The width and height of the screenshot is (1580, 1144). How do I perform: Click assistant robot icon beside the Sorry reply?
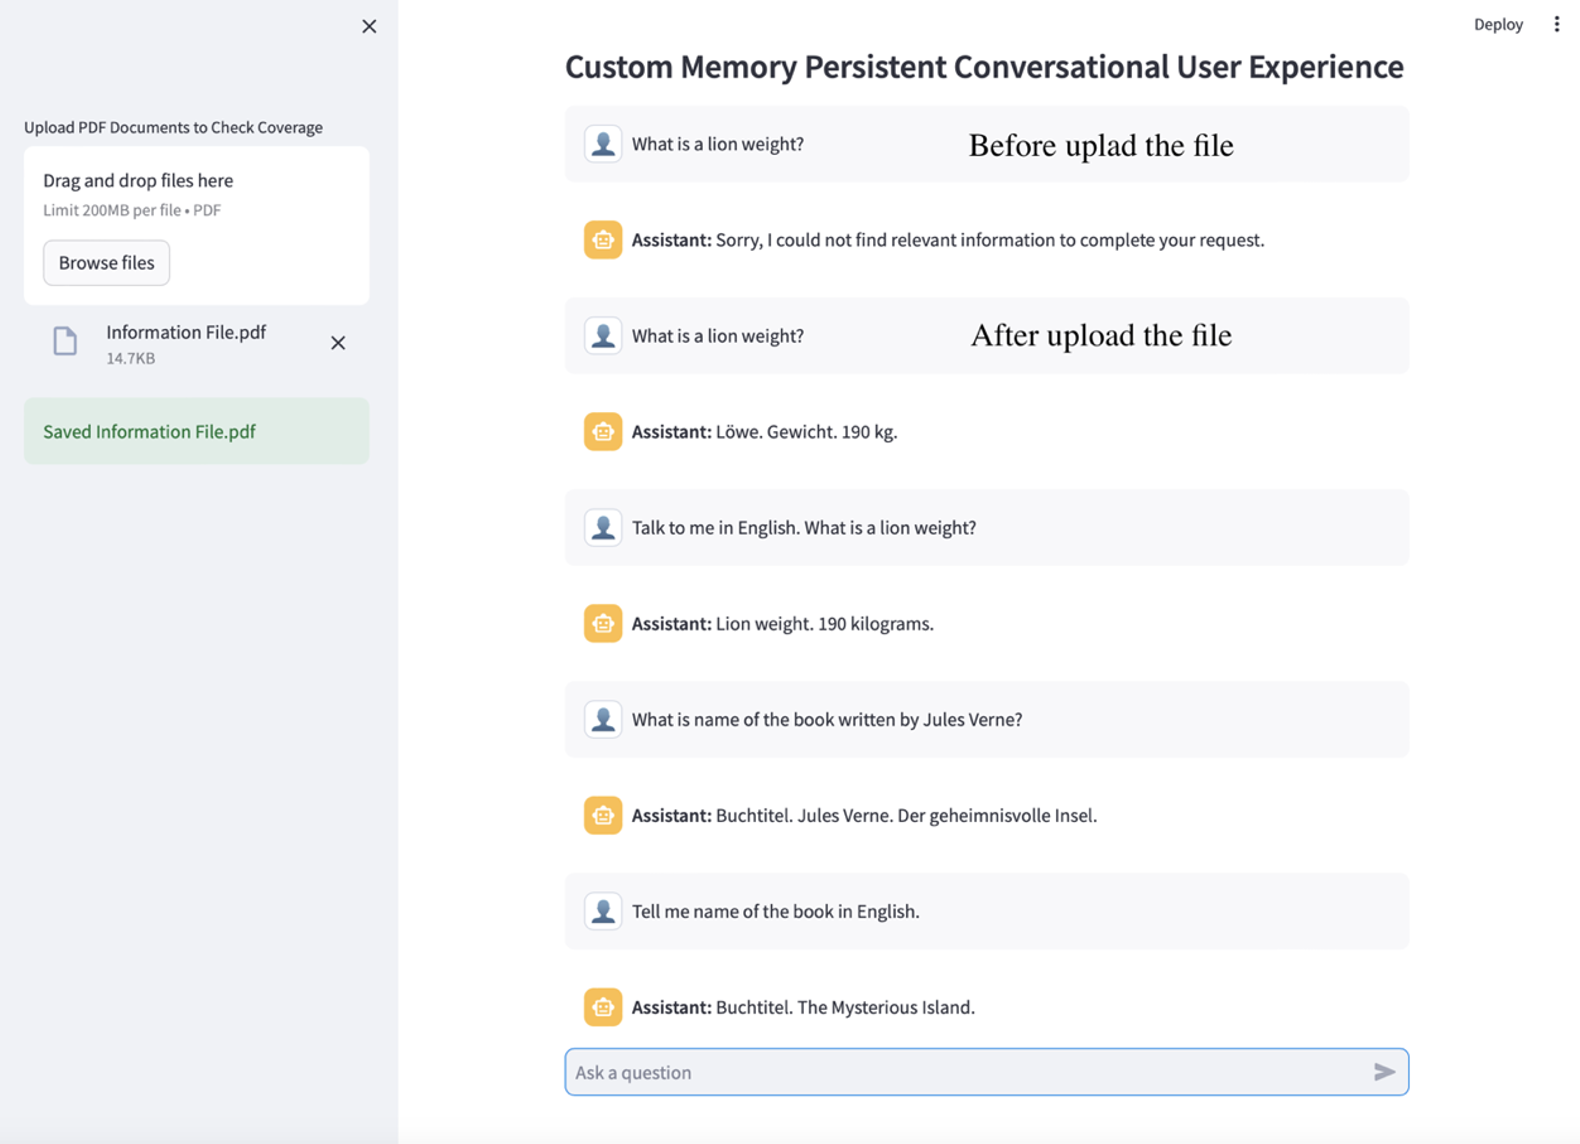pos(603,240)
